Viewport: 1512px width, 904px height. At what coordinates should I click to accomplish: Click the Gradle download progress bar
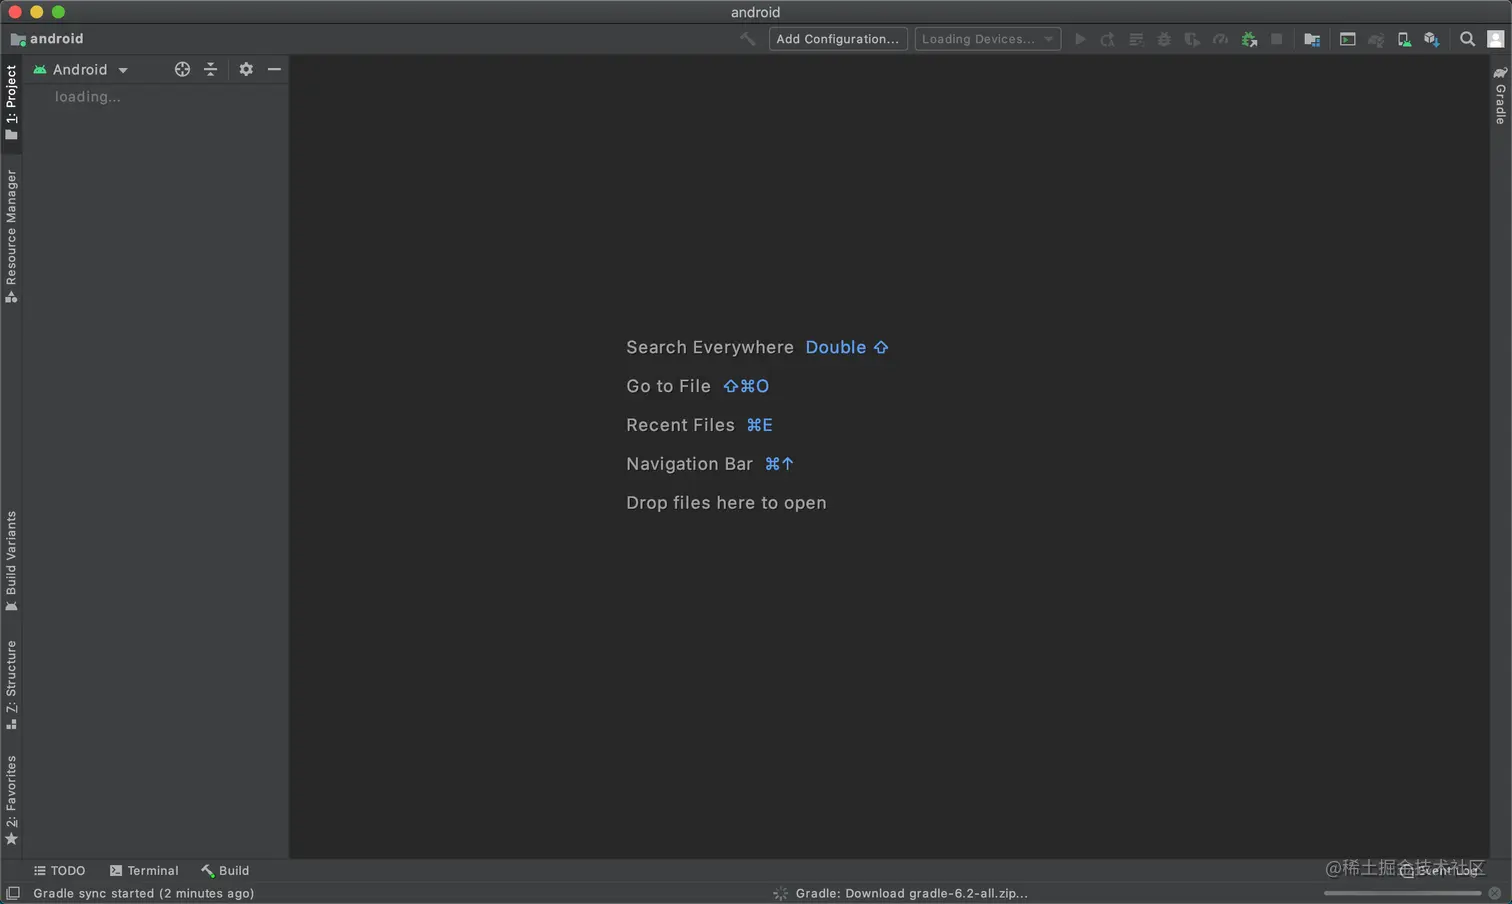pyautogui.click(x=1402, y=893)
